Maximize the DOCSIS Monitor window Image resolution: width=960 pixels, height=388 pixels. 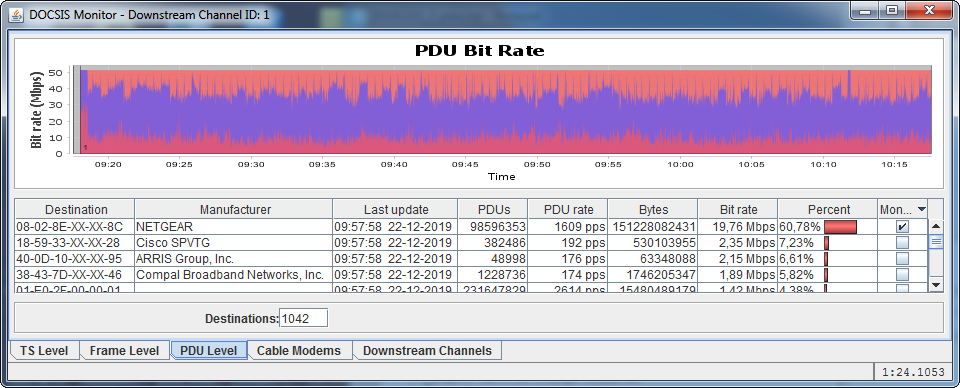click(x=891, y=10)
